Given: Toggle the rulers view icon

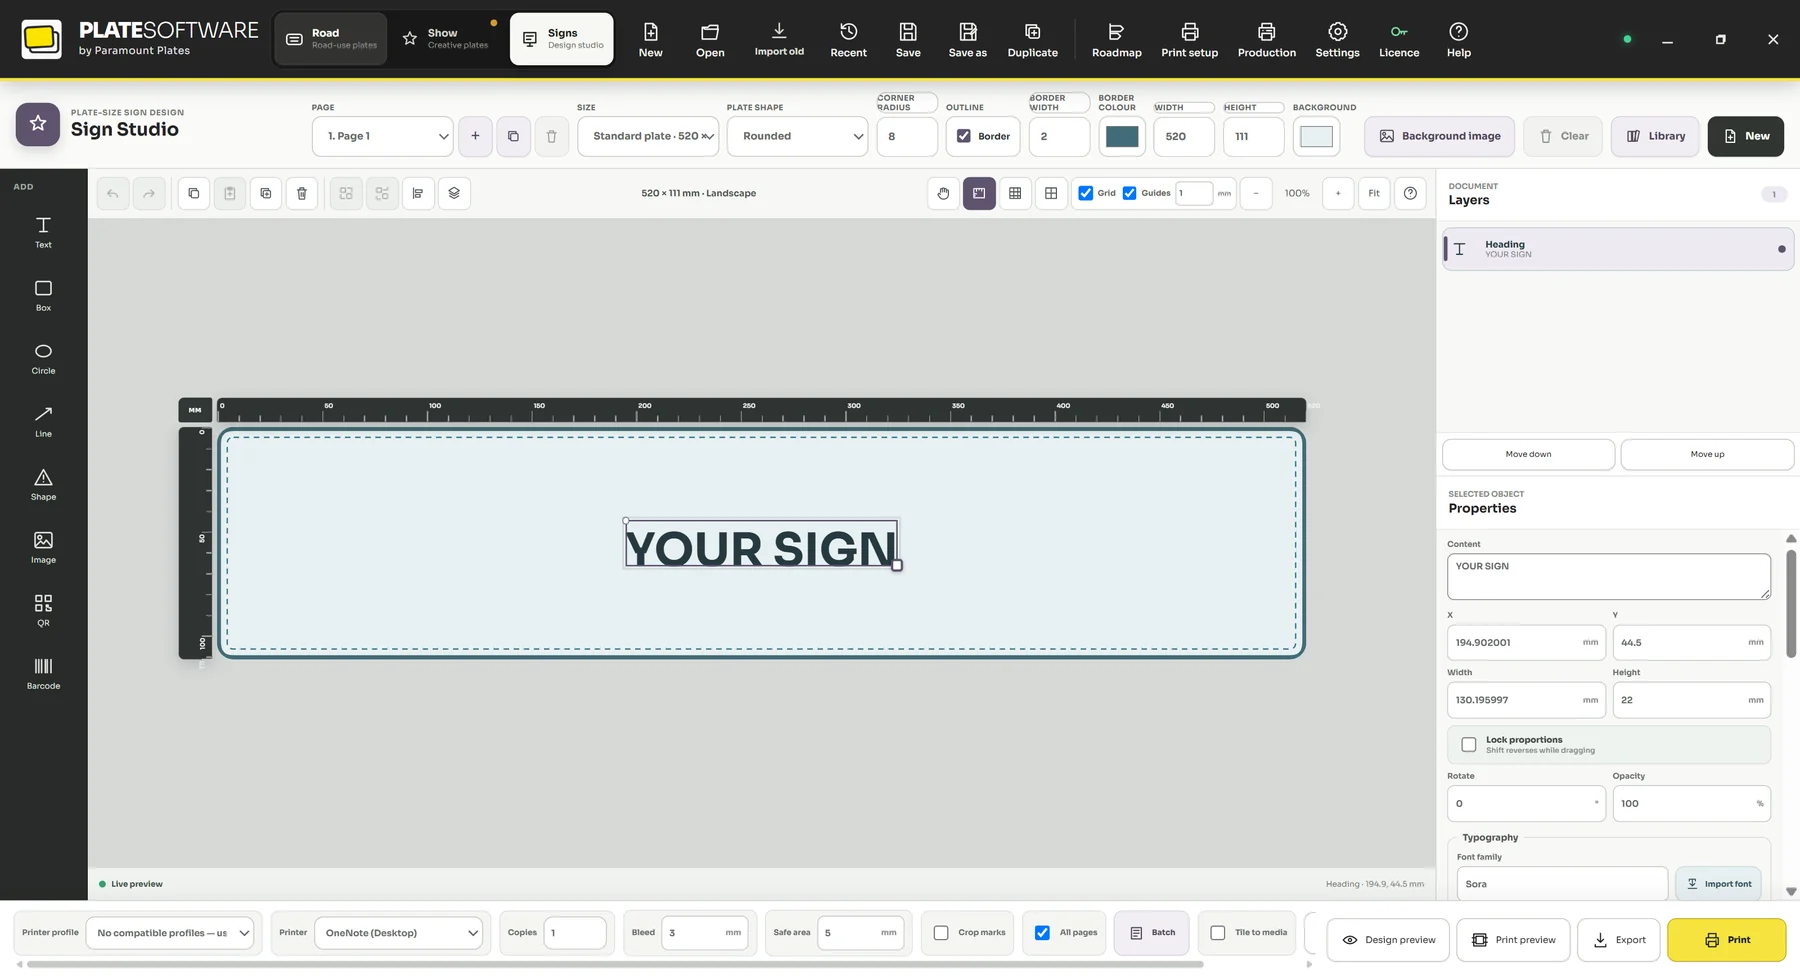Looking at the screenshot, I should click(979, 193).
